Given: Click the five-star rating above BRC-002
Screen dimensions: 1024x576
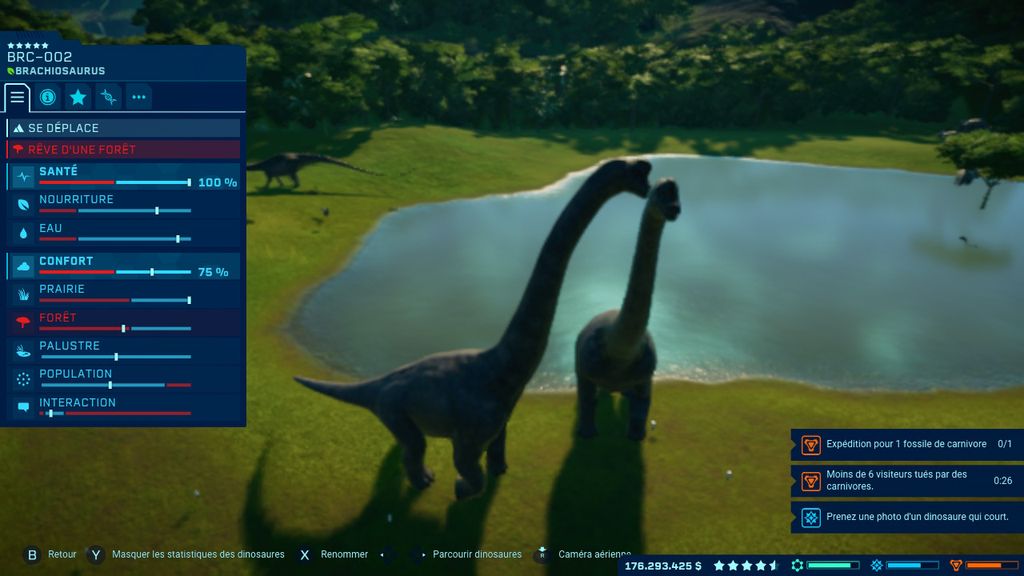Looking at the screenshot, I should tap(27, 46).
